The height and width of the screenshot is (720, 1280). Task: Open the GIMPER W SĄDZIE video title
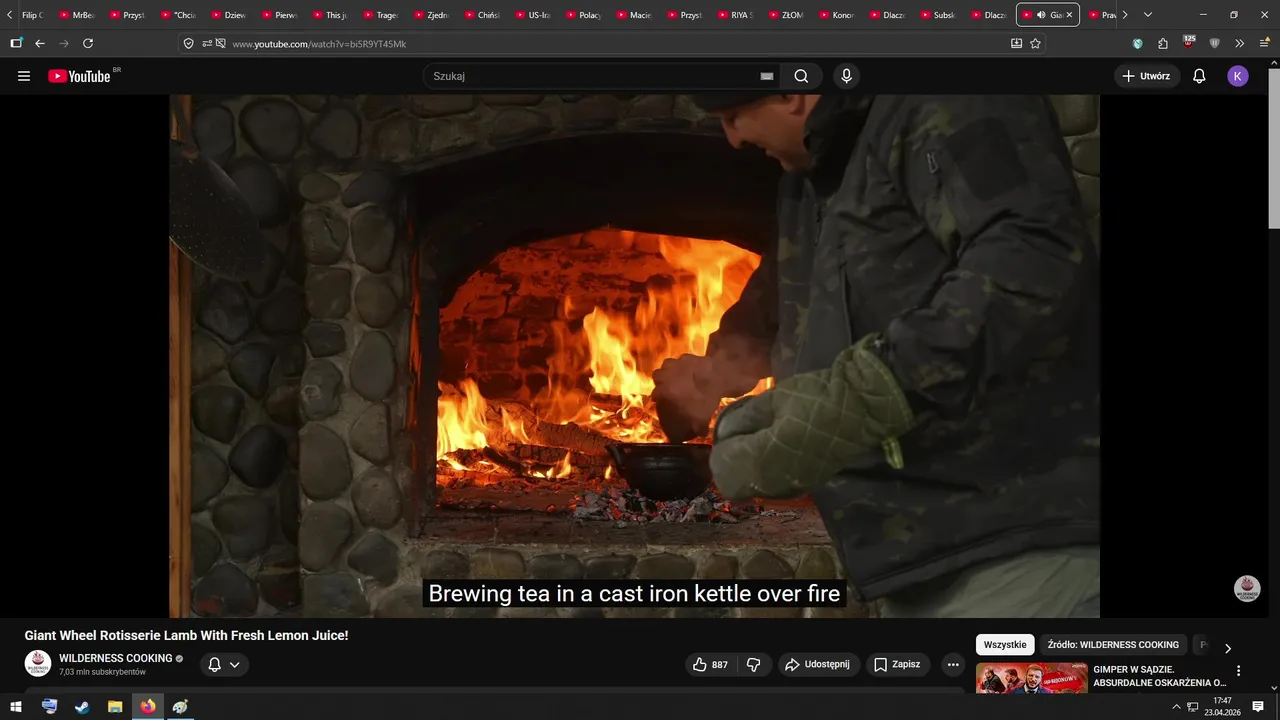click(x=1160, y=676)
